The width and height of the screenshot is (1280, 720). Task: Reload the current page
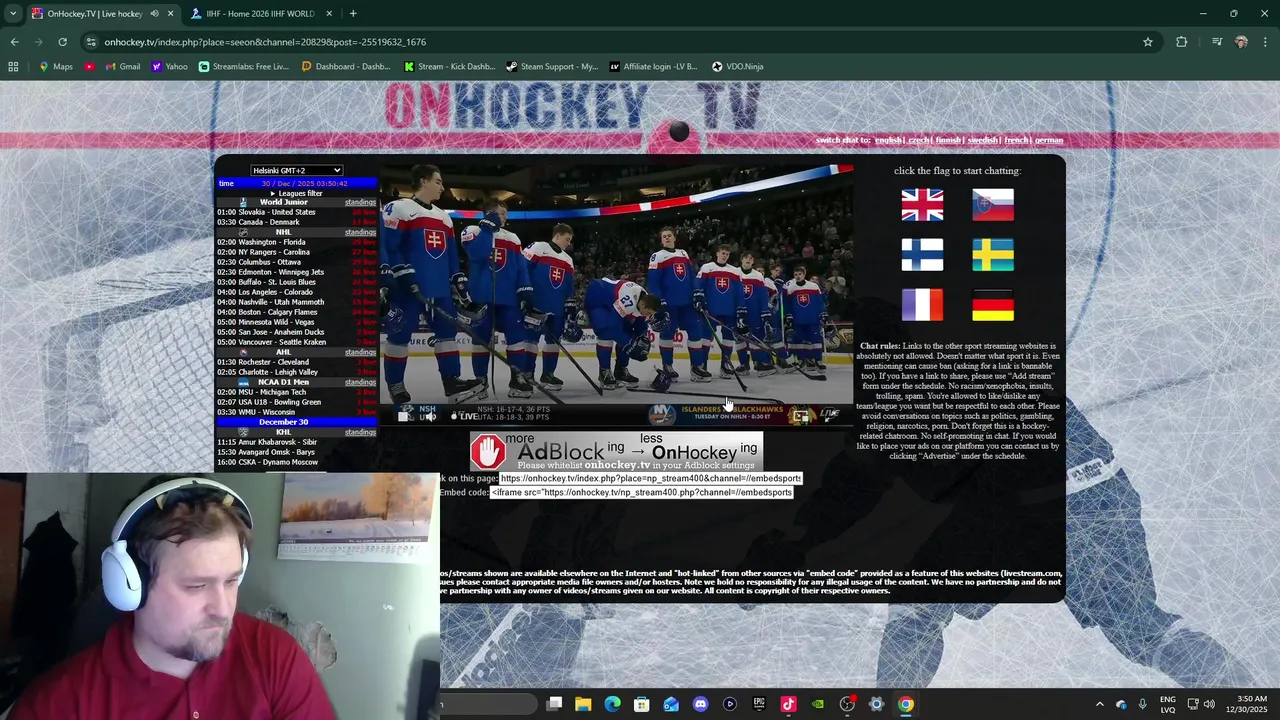tap(62, 42)
